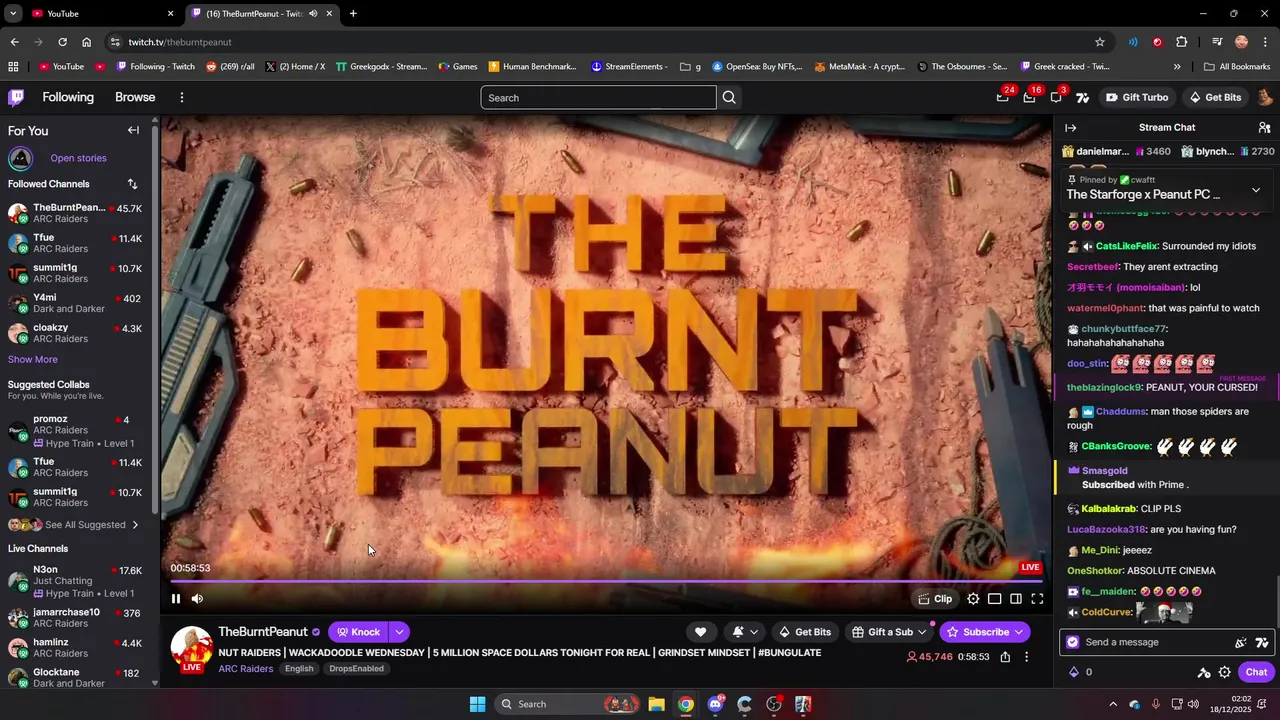Open player settings gear icon
This screenshot has width=1280, height=720.
[x=973, y=599]
